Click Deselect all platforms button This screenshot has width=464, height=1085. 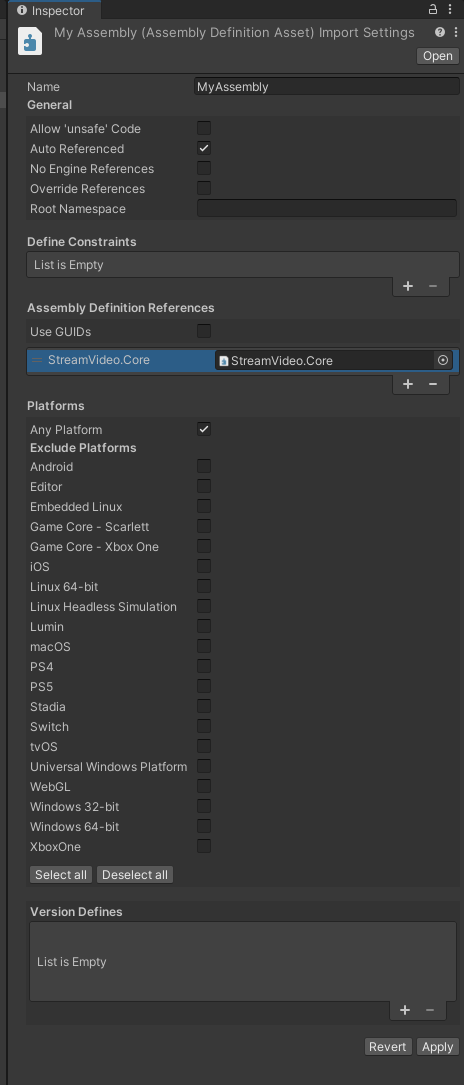pos(135,875)
